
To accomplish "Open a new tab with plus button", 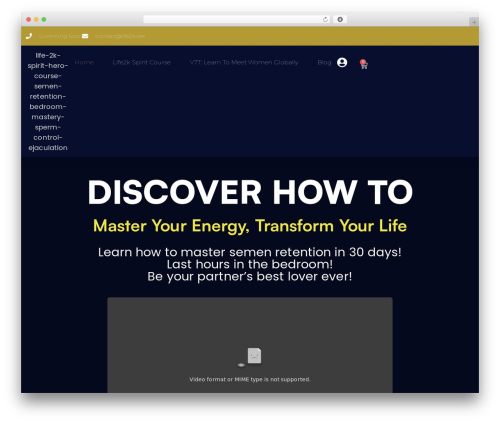I will [x=474, y=22].
